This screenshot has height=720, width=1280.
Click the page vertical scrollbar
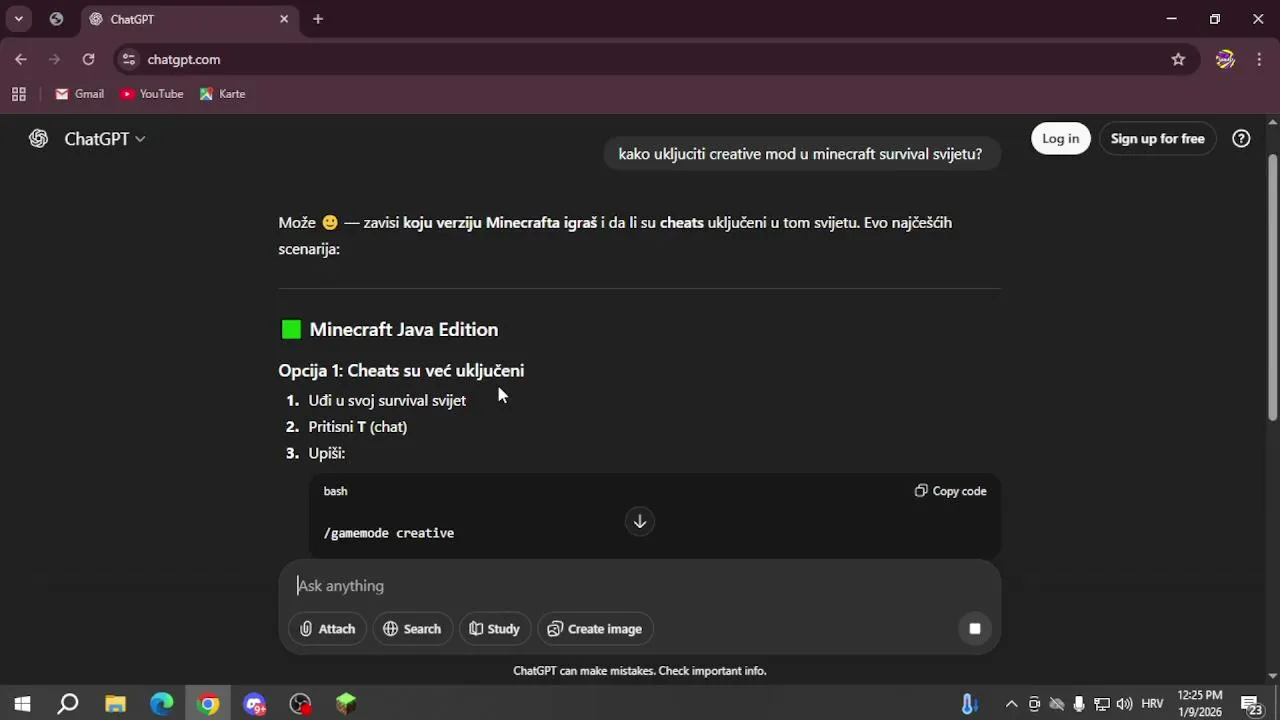1272,287
